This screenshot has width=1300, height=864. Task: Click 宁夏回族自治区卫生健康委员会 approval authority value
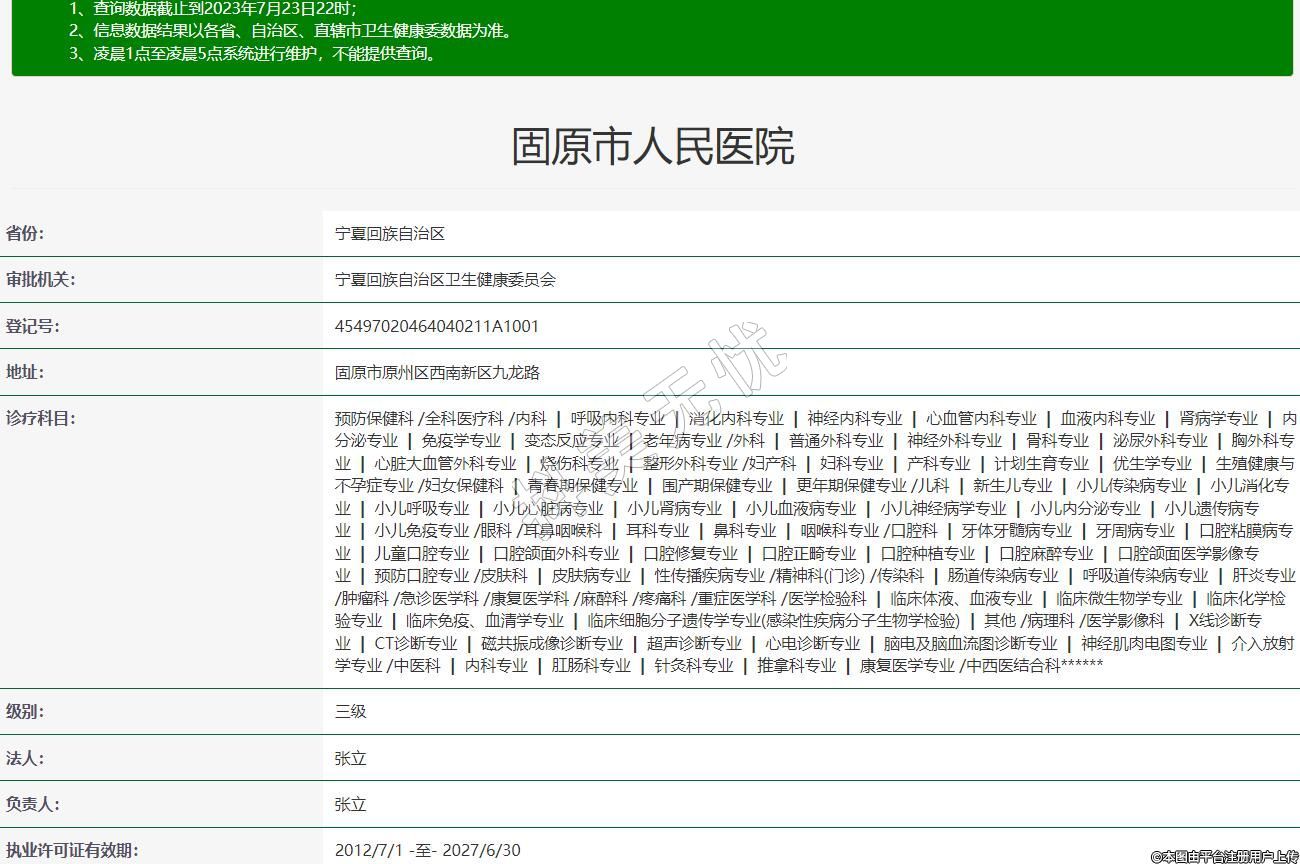coord(445,280)
